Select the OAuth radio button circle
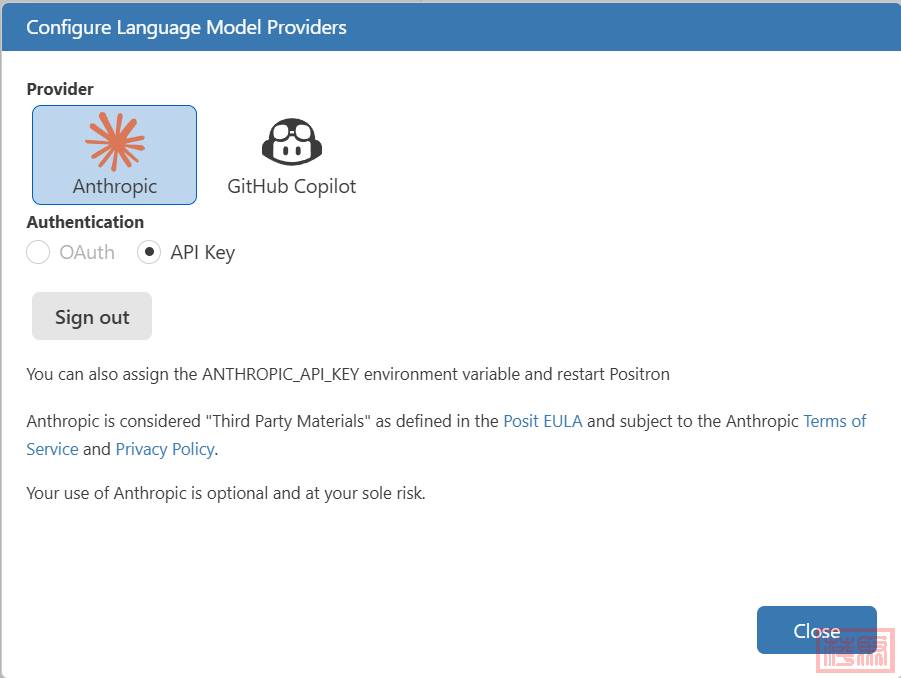 pyautogui.click(x=38, y=252)
